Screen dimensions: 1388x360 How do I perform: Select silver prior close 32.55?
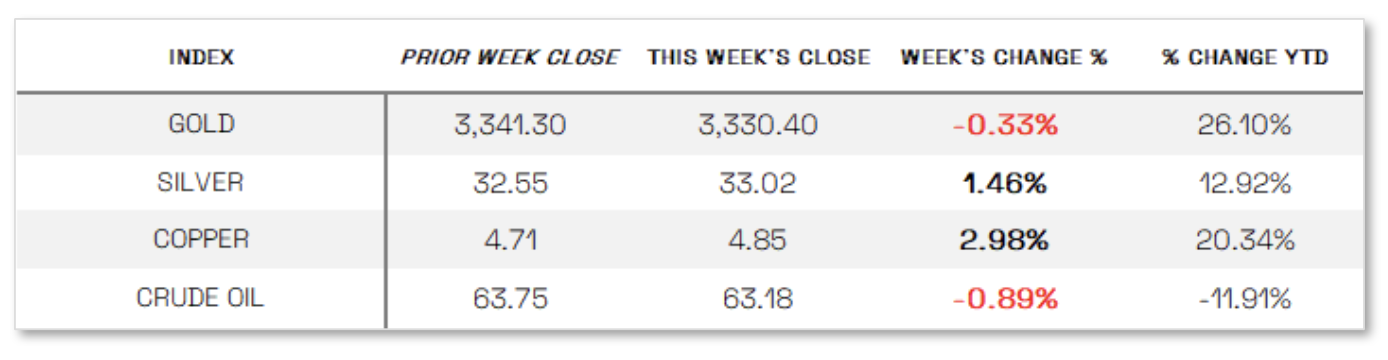[509, 183]
